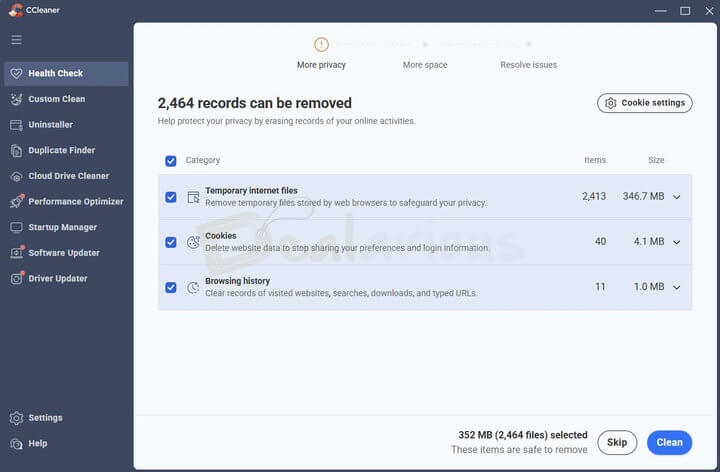This screenshot has width=720, height=472.
Task: Click the Software Updater icon
Action: tap(17, 253)
